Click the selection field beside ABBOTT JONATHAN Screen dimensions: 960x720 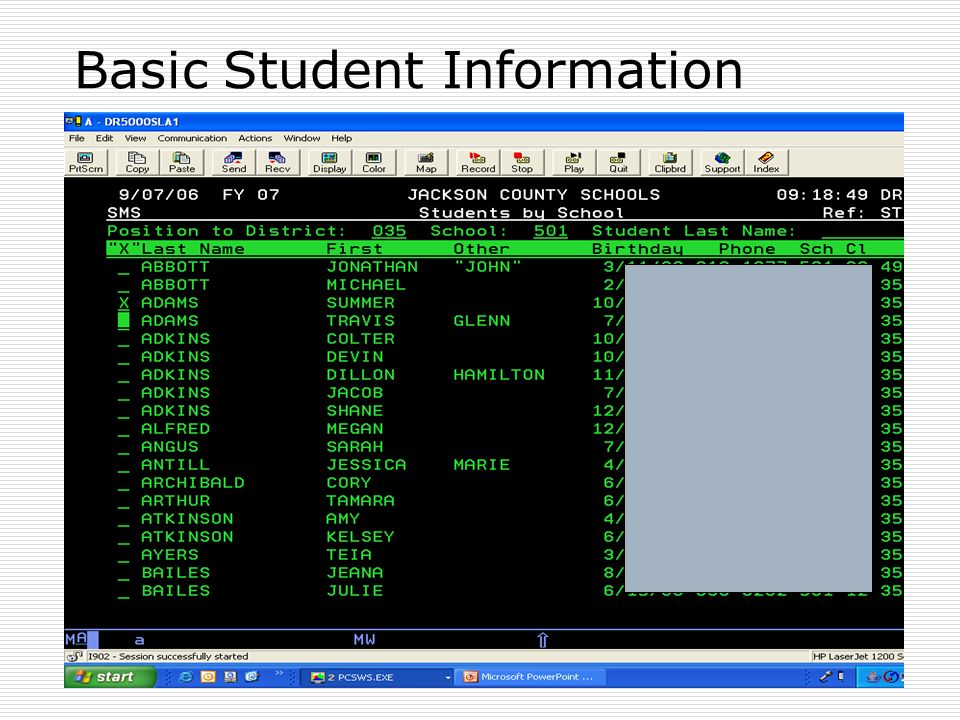[124, 268]
